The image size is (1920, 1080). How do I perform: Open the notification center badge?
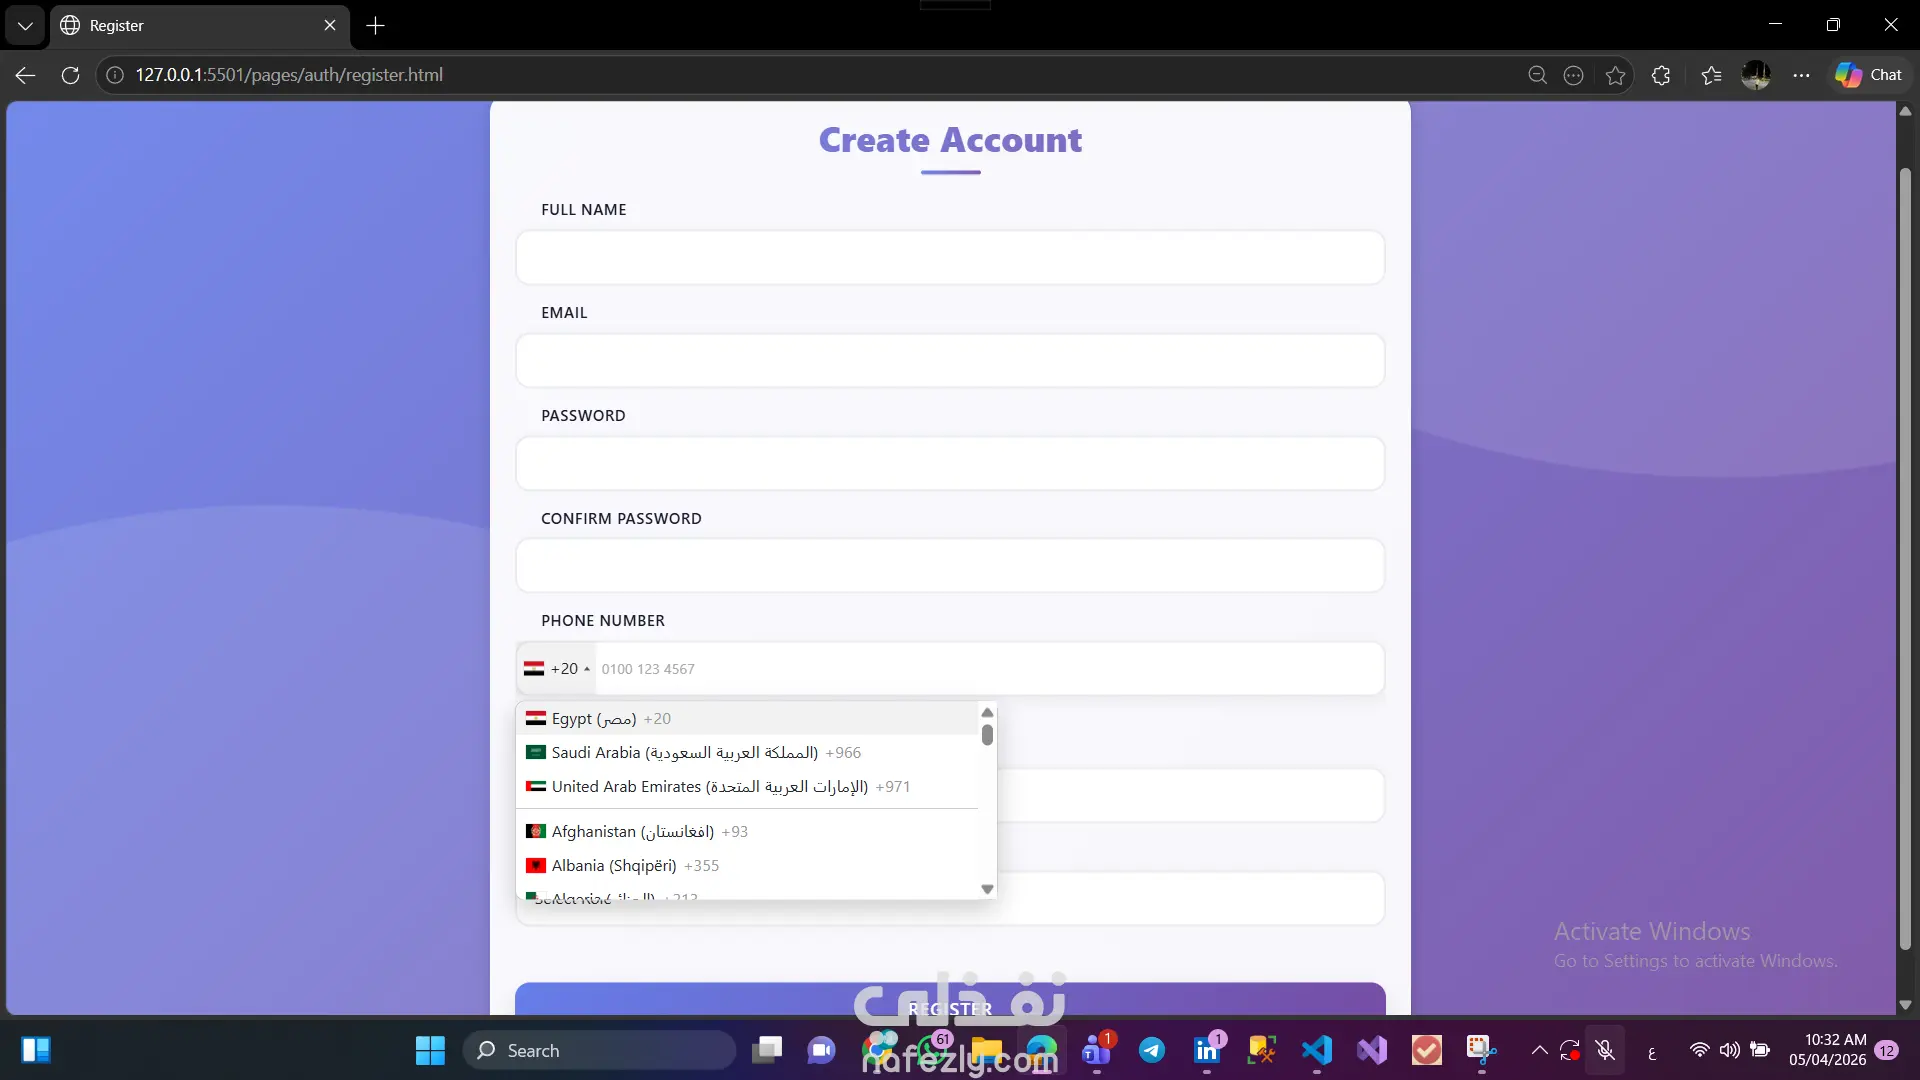click(x=1887, y=1050)
